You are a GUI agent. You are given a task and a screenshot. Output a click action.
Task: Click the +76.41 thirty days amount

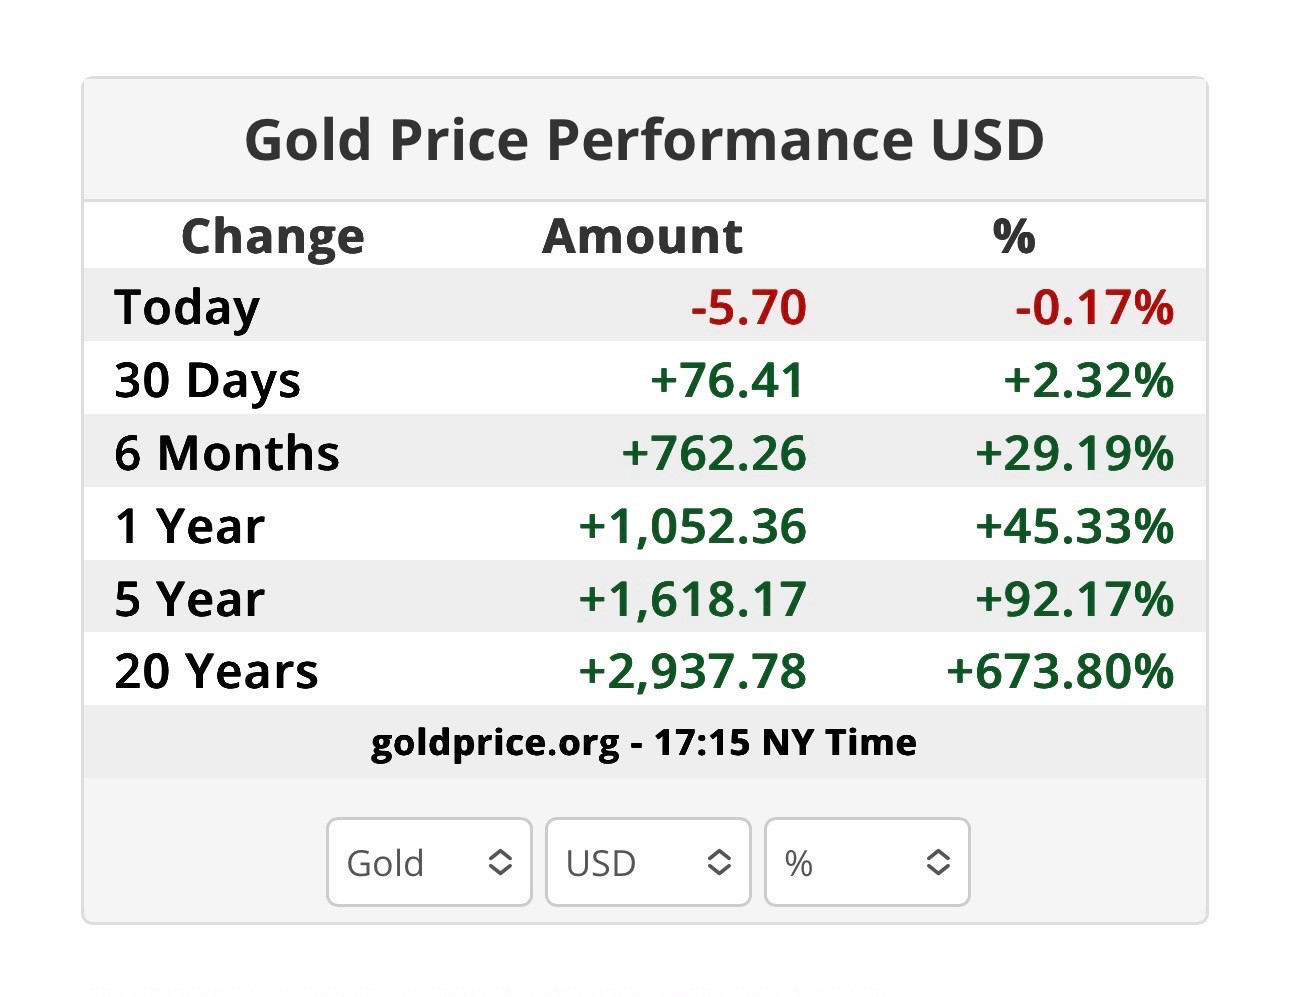tap(728, 380)
